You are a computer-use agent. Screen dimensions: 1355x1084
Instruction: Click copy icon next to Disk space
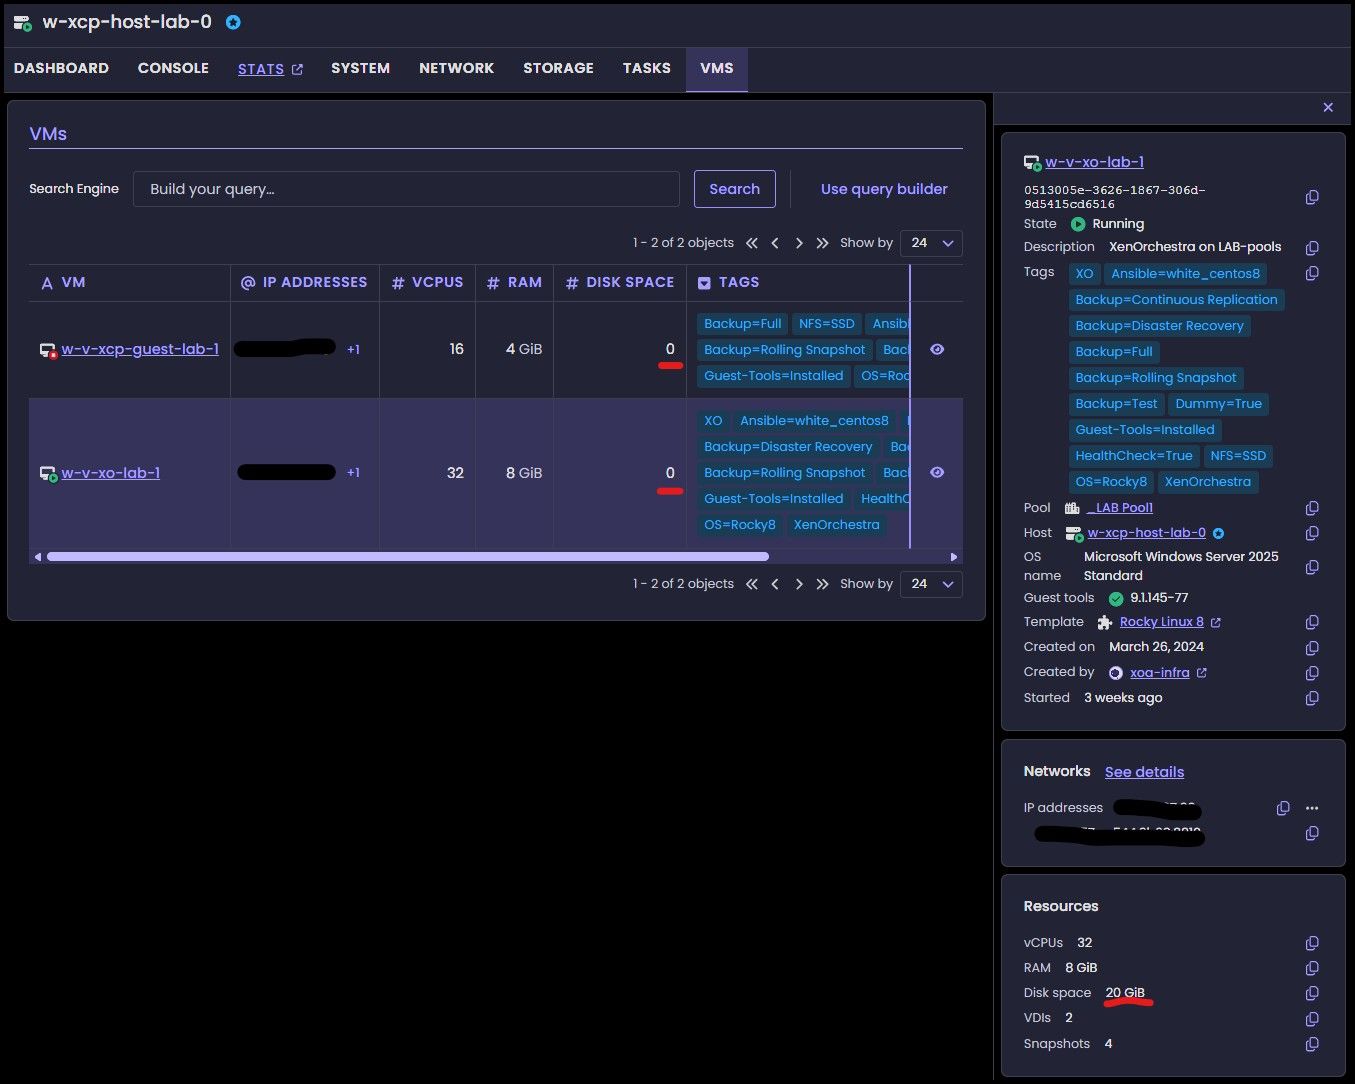(1312, 993)
